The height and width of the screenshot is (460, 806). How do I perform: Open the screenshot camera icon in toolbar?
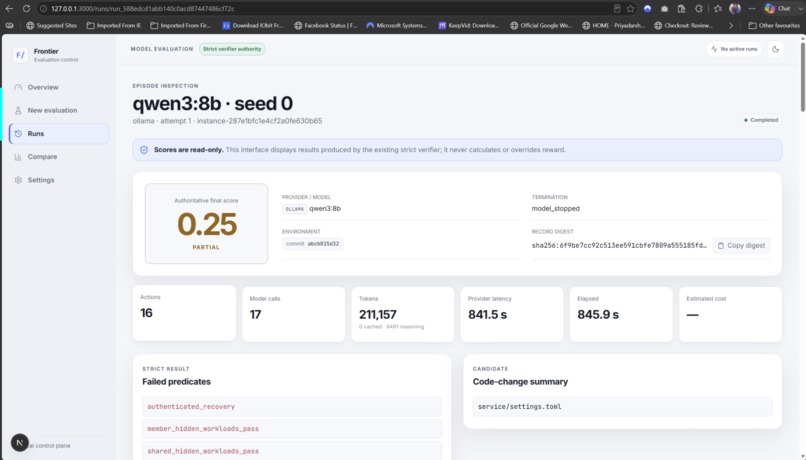tap(665, 9)
